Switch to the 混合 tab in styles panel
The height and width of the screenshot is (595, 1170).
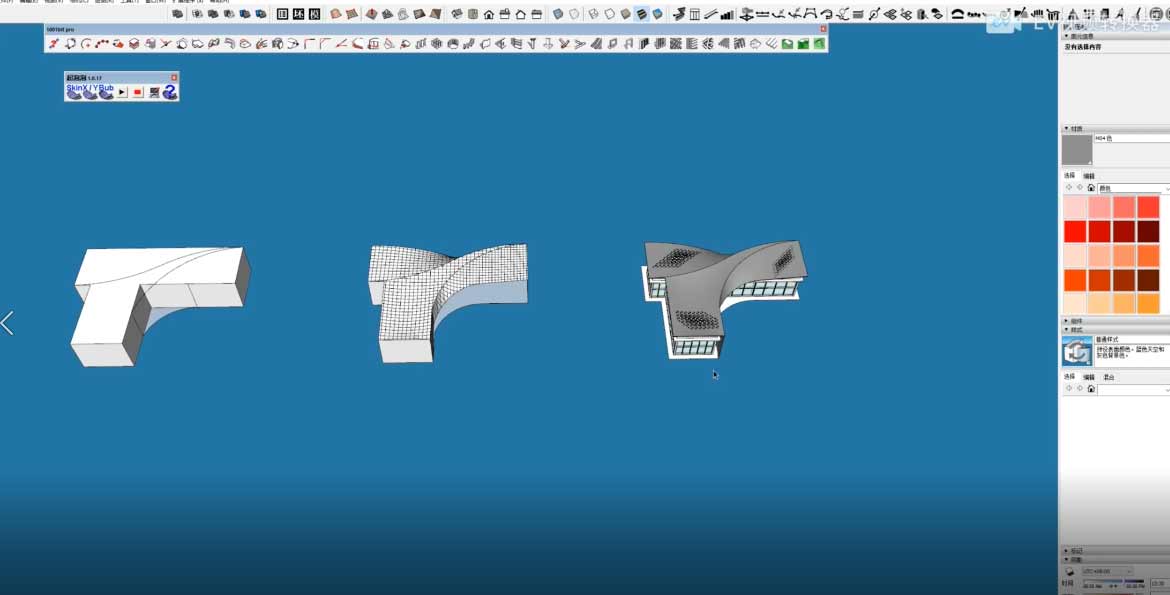pyautogui.click(x=1108, y=377)
